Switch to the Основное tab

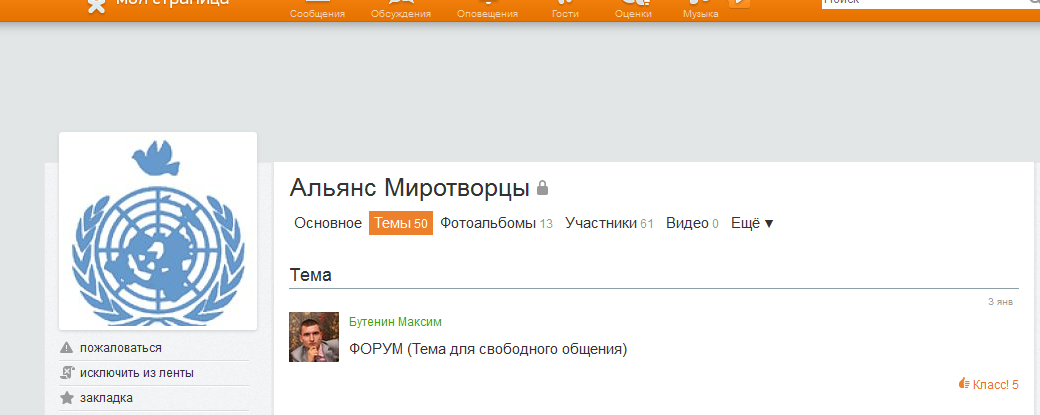[x=328, y=223]
